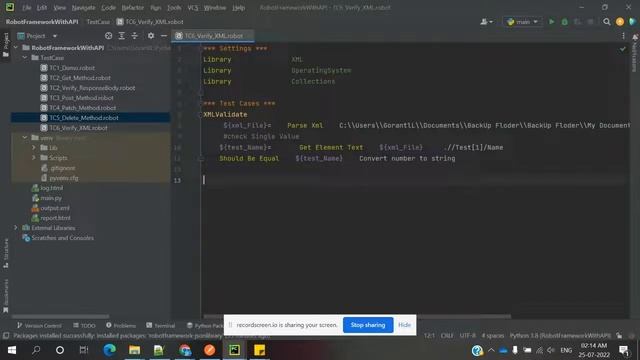
Task: Open Microsoft Edge from the taskbar
Action: click(x=109, y=350)
